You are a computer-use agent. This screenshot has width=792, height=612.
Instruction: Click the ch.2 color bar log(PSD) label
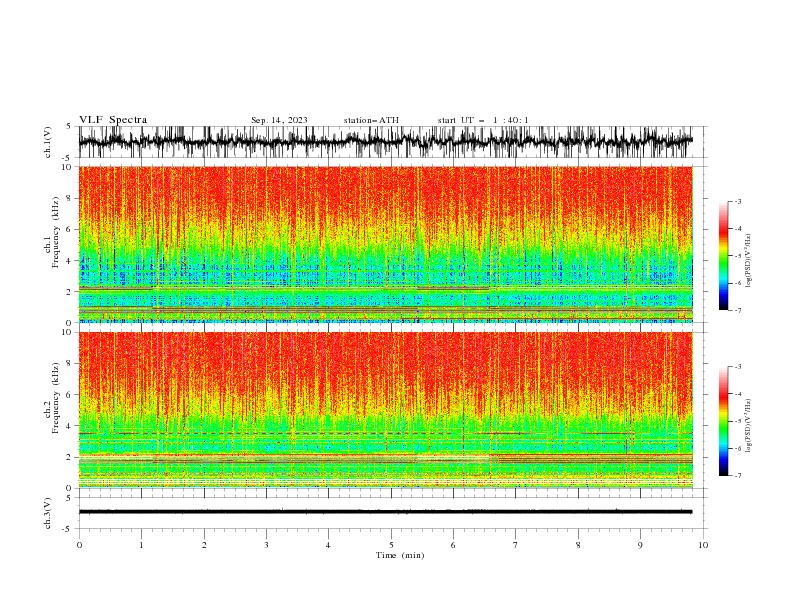(749, 426)
